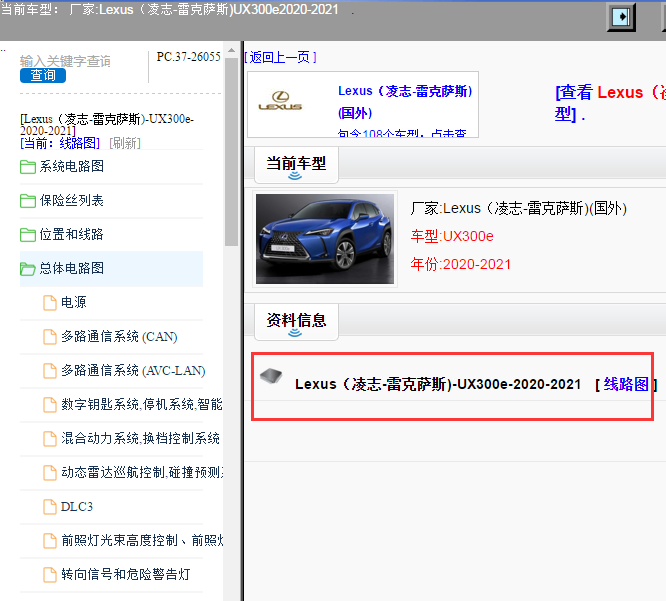The width and height of the screenshot is (666, 601).
Task: Open 动态雷达巡航控制,碰撞预测 entry
Action: pyautogui.click(x=142, y=472)
